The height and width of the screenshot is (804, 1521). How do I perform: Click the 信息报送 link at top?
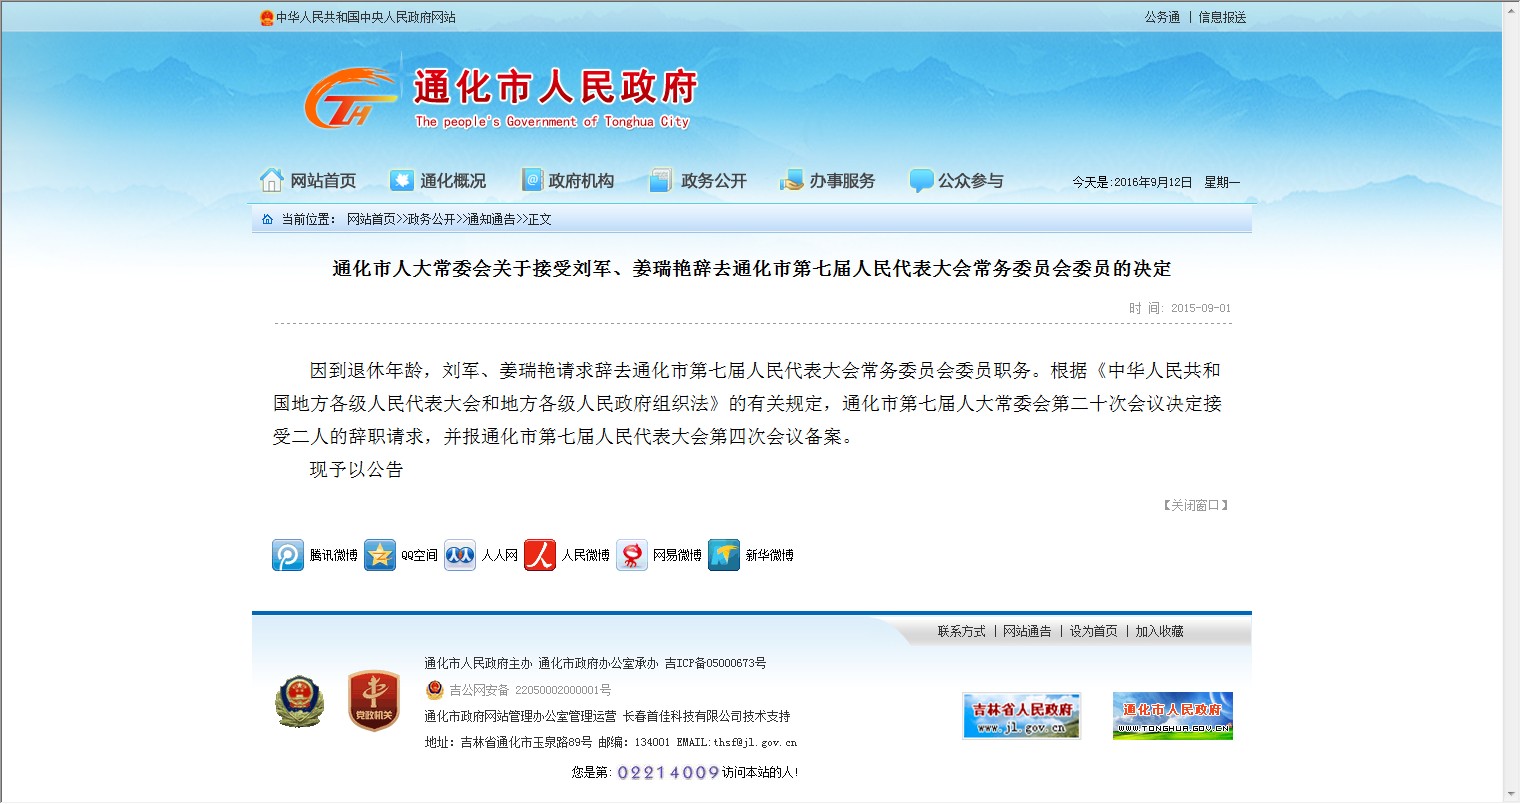(1222, 17)
